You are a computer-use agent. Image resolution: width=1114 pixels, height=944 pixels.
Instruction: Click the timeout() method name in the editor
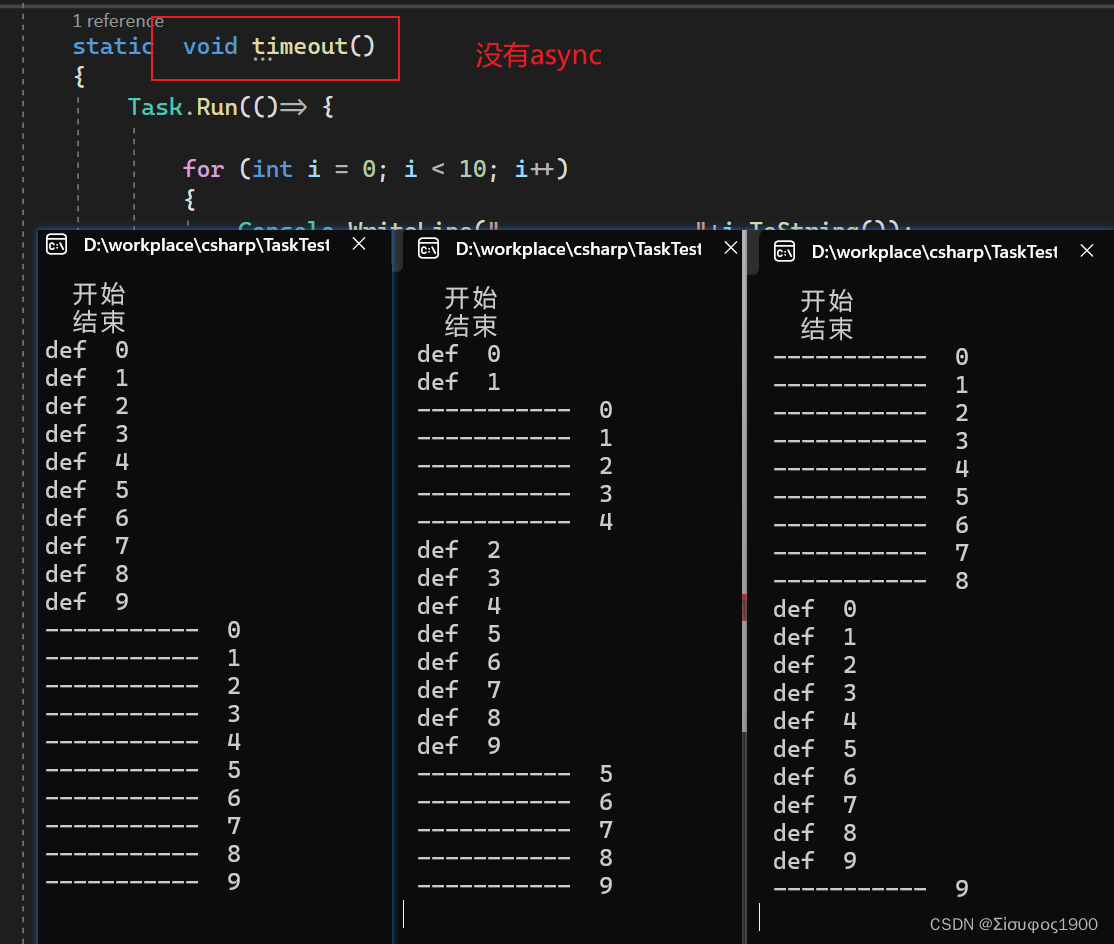click(298, 45)
